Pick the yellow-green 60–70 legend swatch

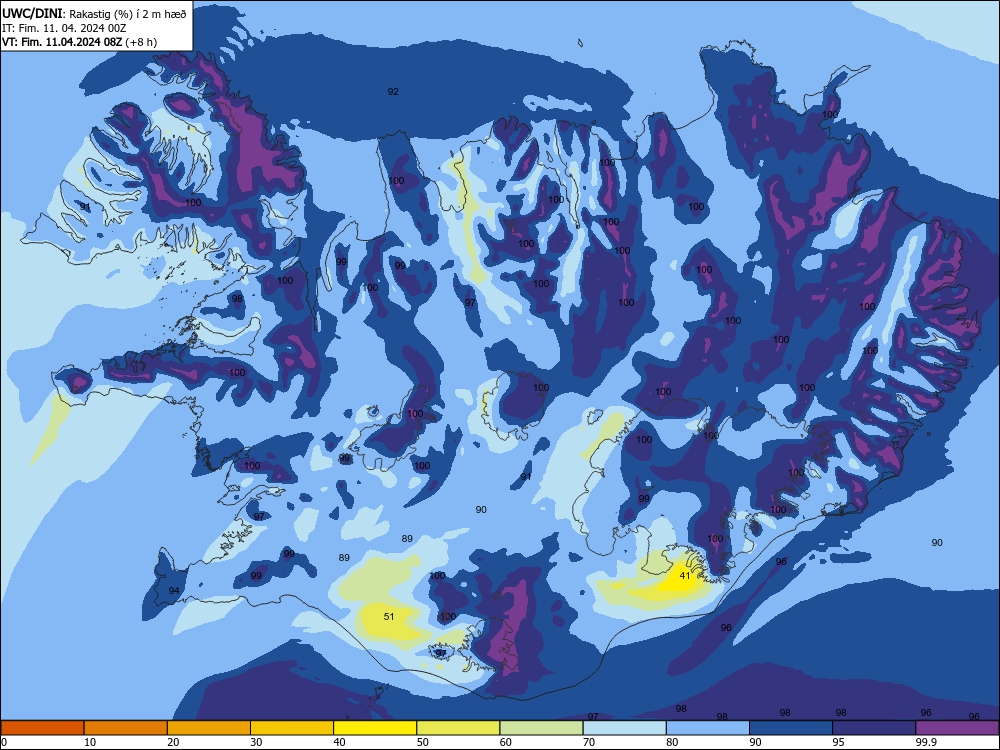[x=541, y=728]
